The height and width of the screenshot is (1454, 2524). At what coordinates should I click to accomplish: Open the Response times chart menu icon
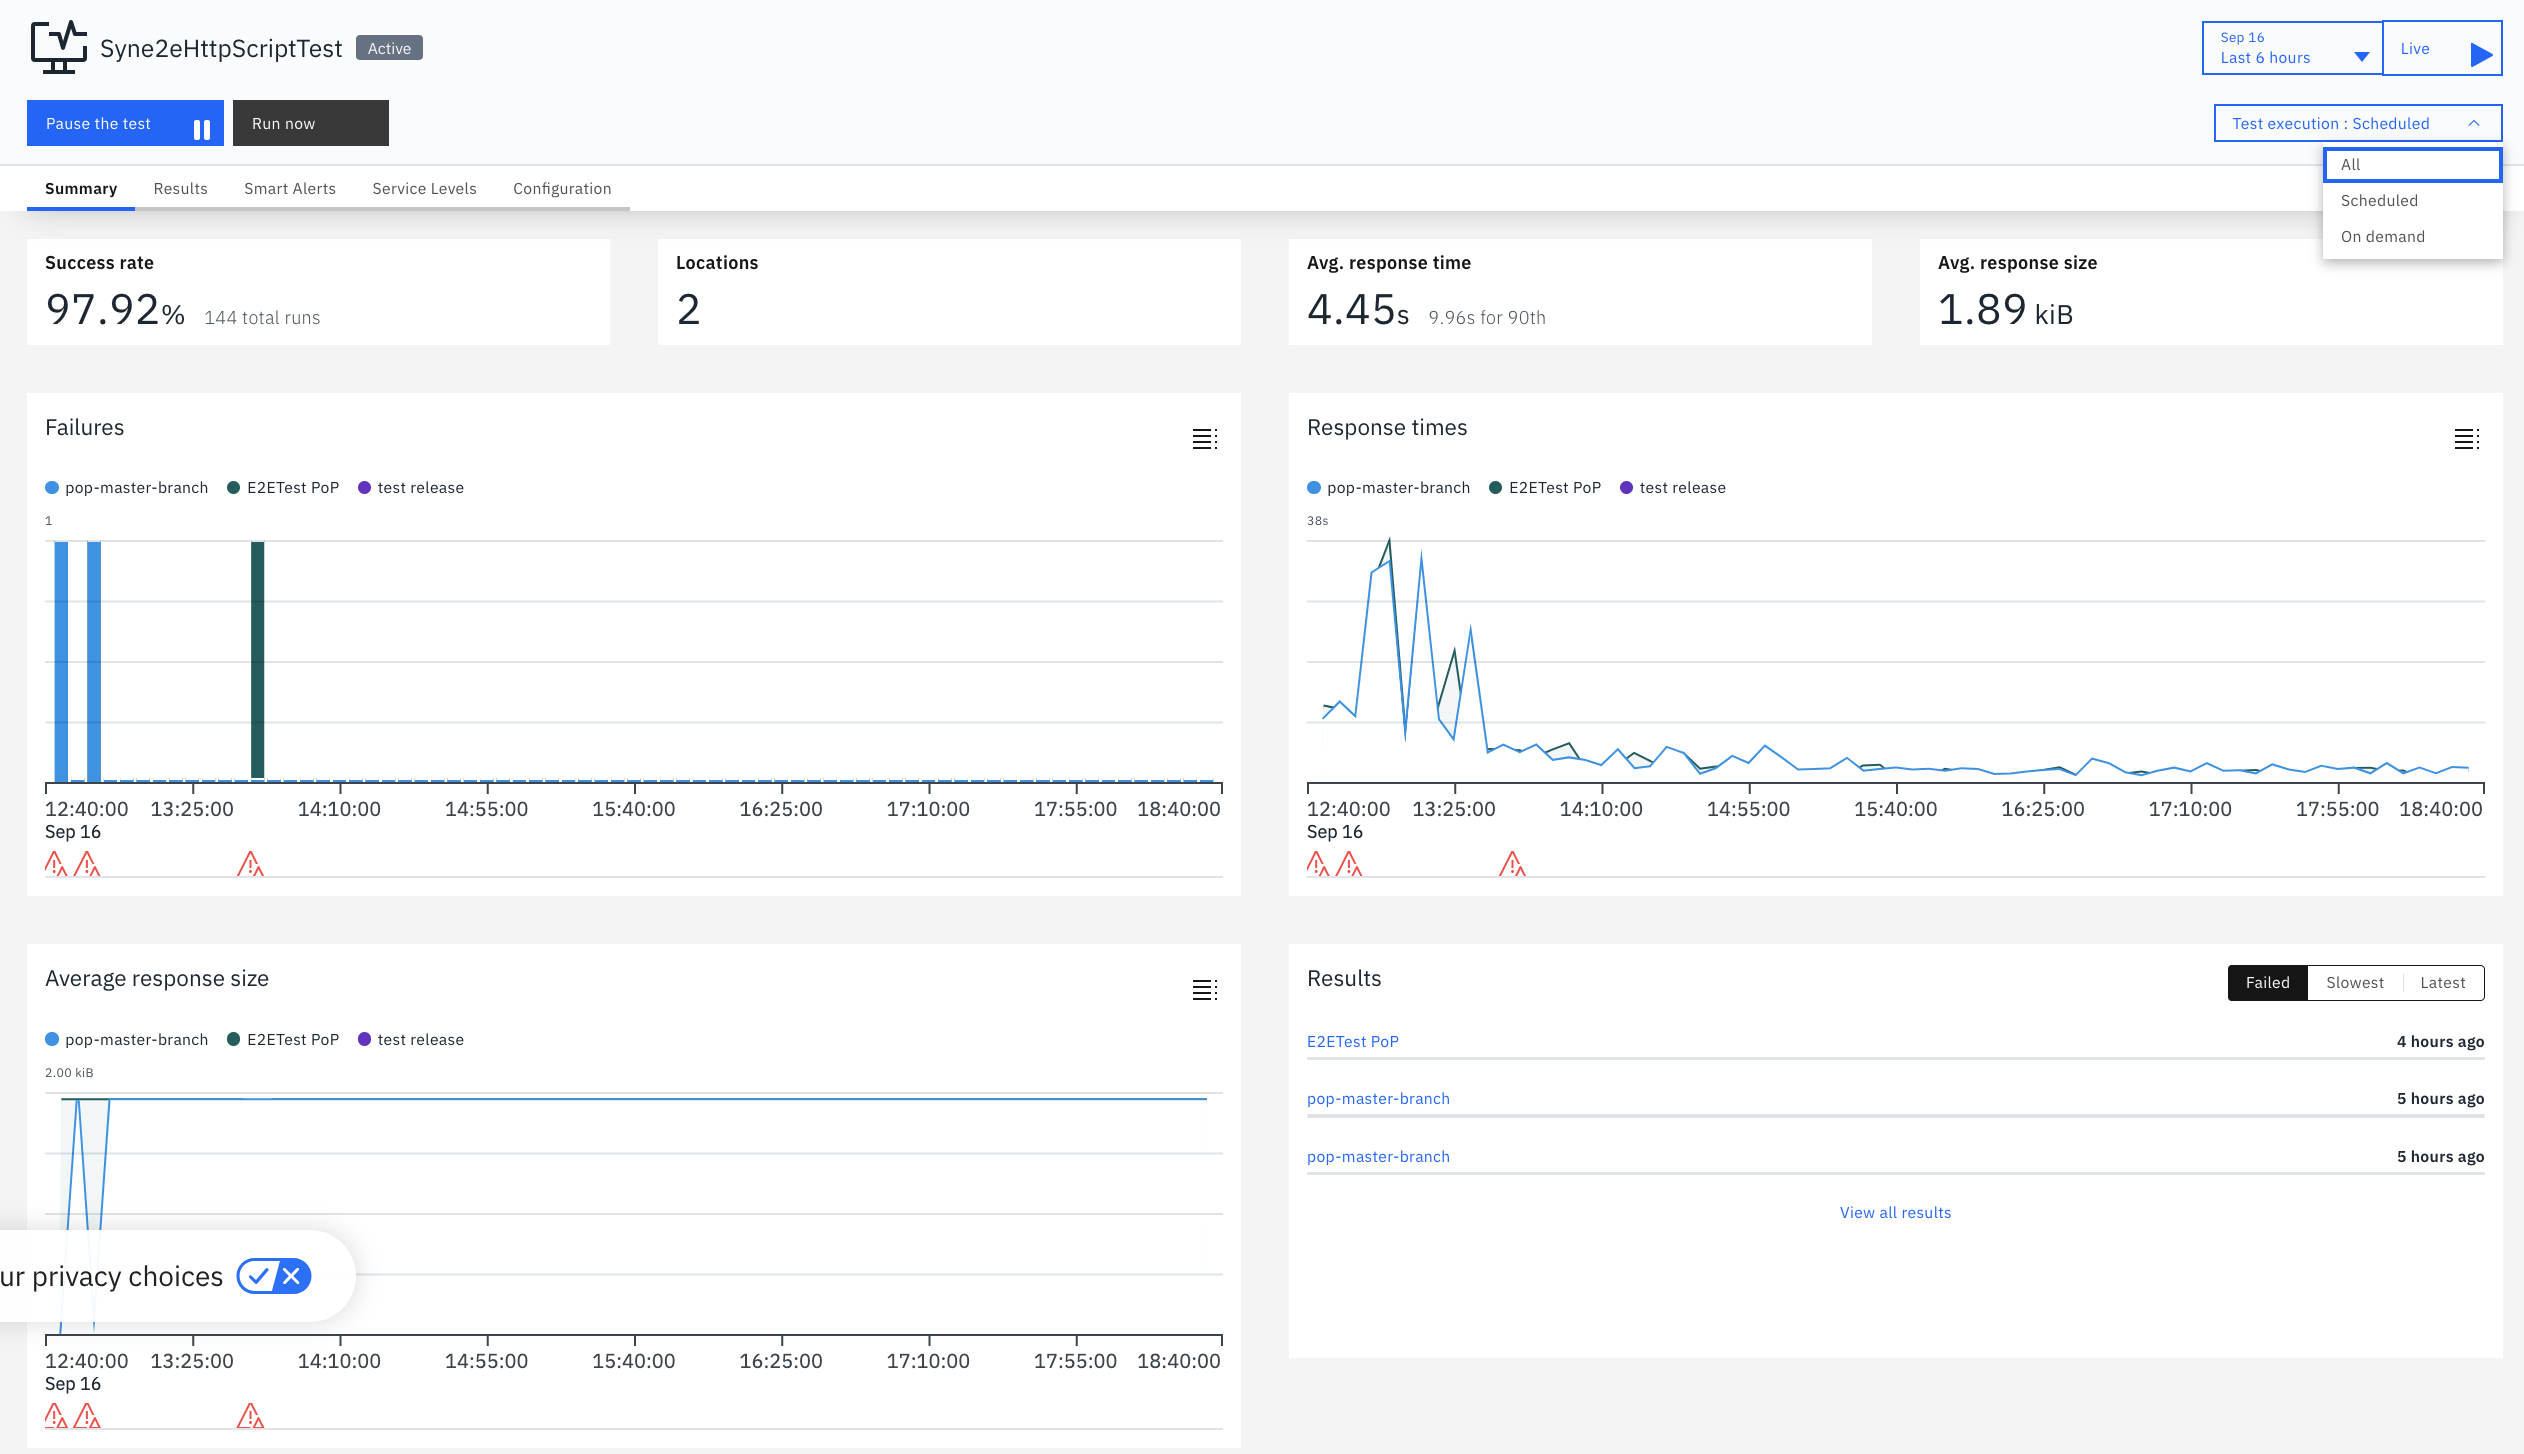pyautogui.click(x=2466, y=439)
